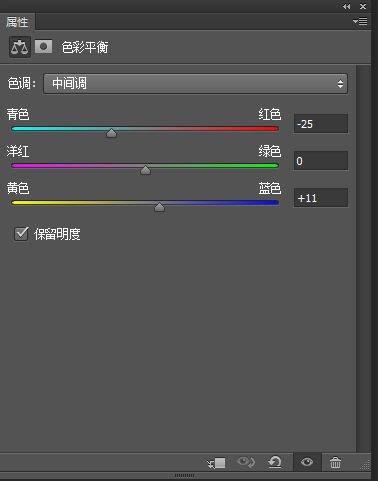Screen dimensions: 378x481
Task: Click the 0 magenta-green value field
Action: pos(321,161)
